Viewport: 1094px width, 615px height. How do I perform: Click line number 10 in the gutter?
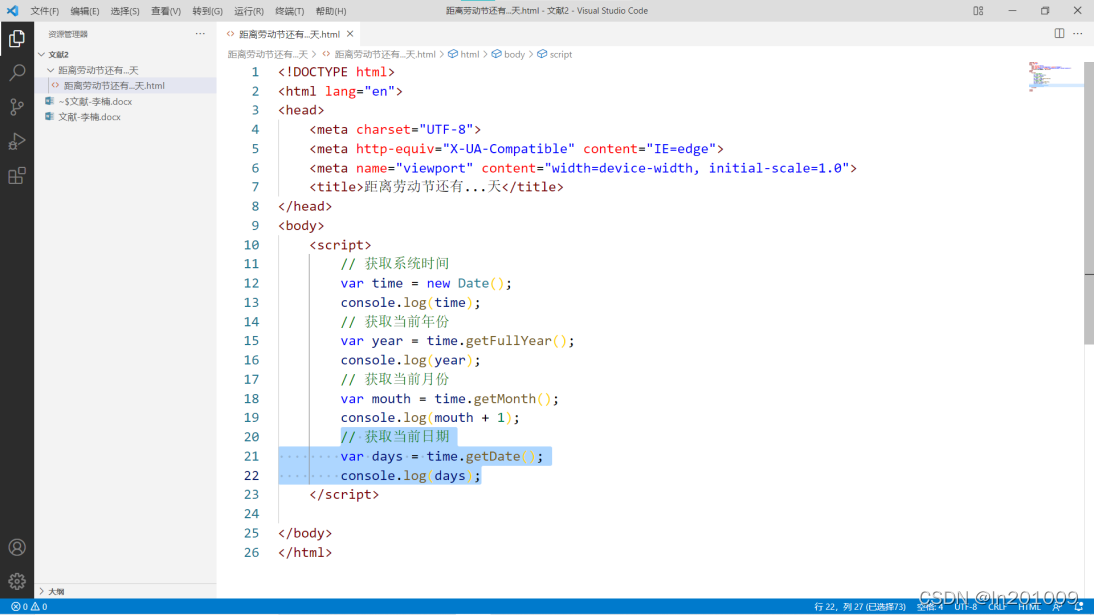[251, 245]
